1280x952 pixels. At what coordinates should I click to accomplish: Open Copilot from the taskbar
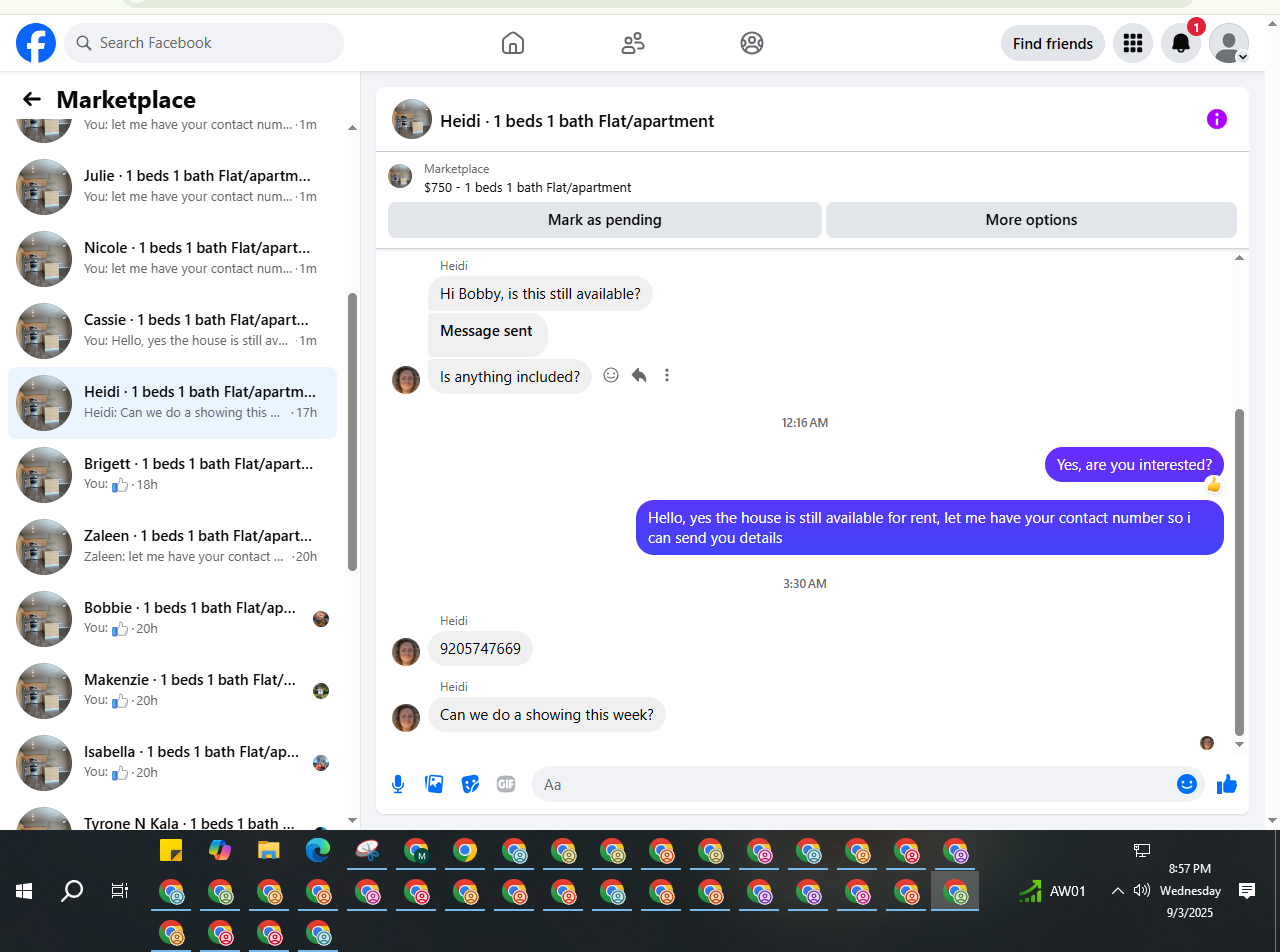[220, 851]
